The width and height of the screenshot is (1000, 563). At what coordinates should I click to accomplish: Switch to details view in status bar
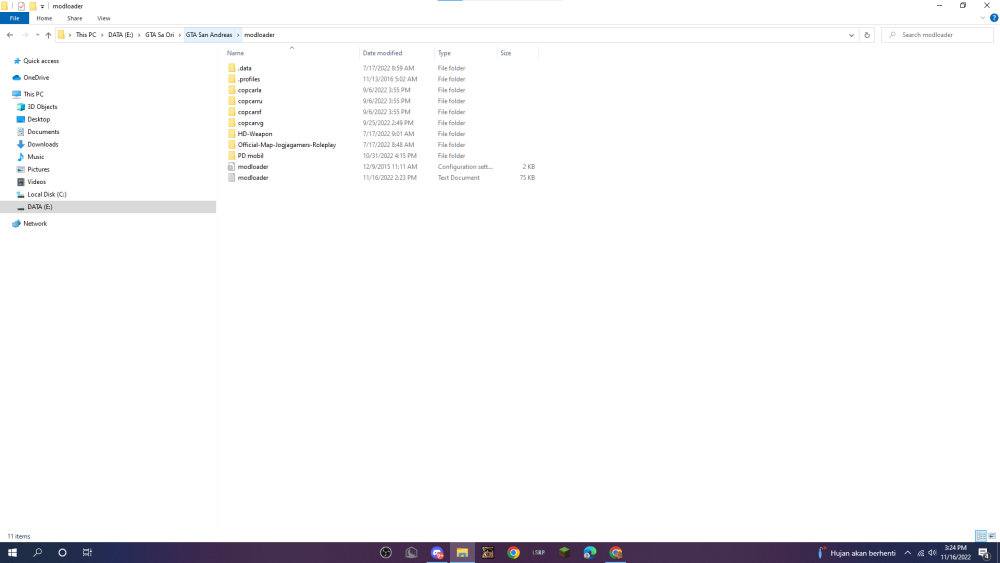tap(981, 536)
